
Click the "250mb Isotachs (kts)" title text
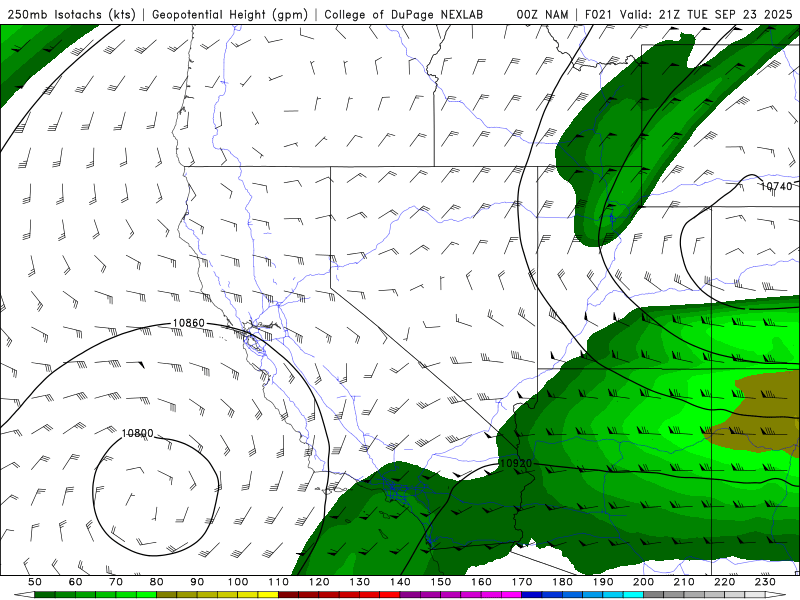[x=71, y=15]
